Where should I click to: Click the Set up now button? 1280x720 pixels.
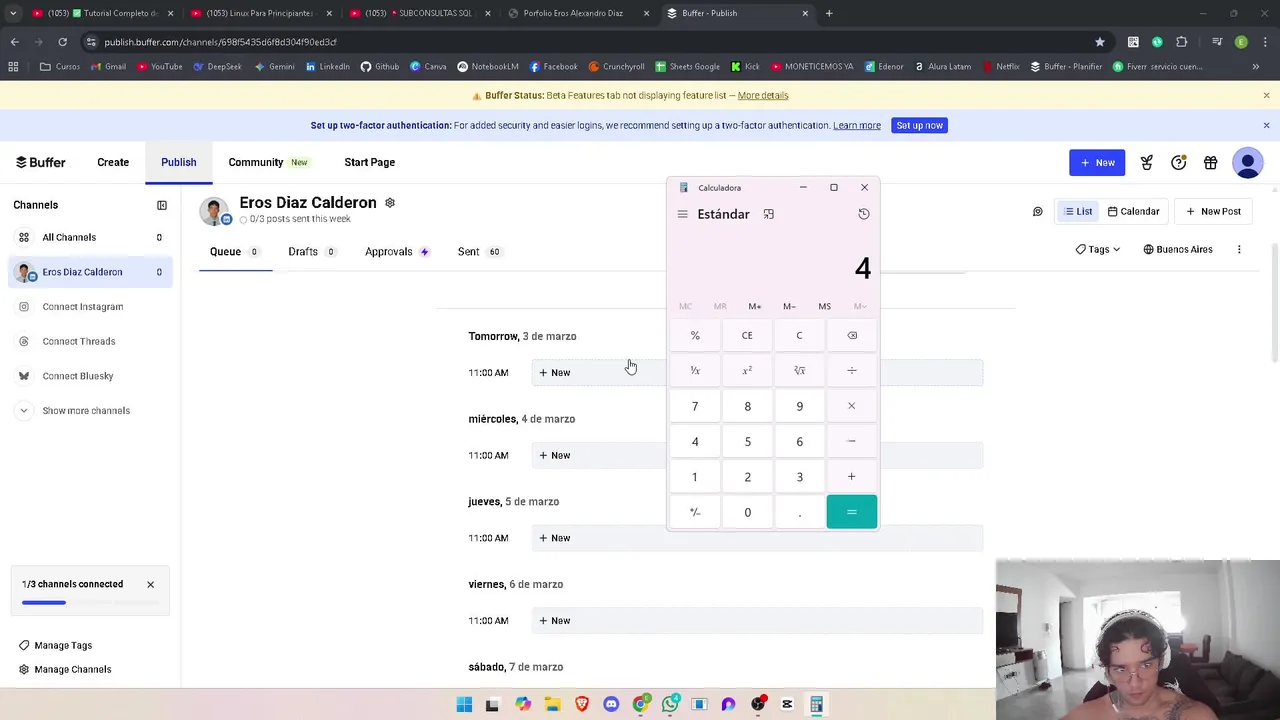[x=919, y=125]
